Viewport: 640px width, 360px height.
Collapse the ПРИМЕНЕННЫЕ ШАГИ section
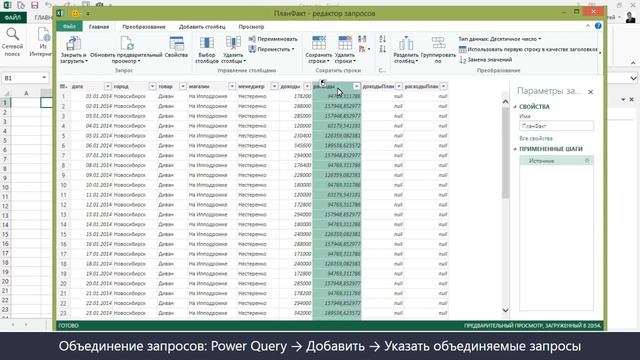tap(515, 149)
